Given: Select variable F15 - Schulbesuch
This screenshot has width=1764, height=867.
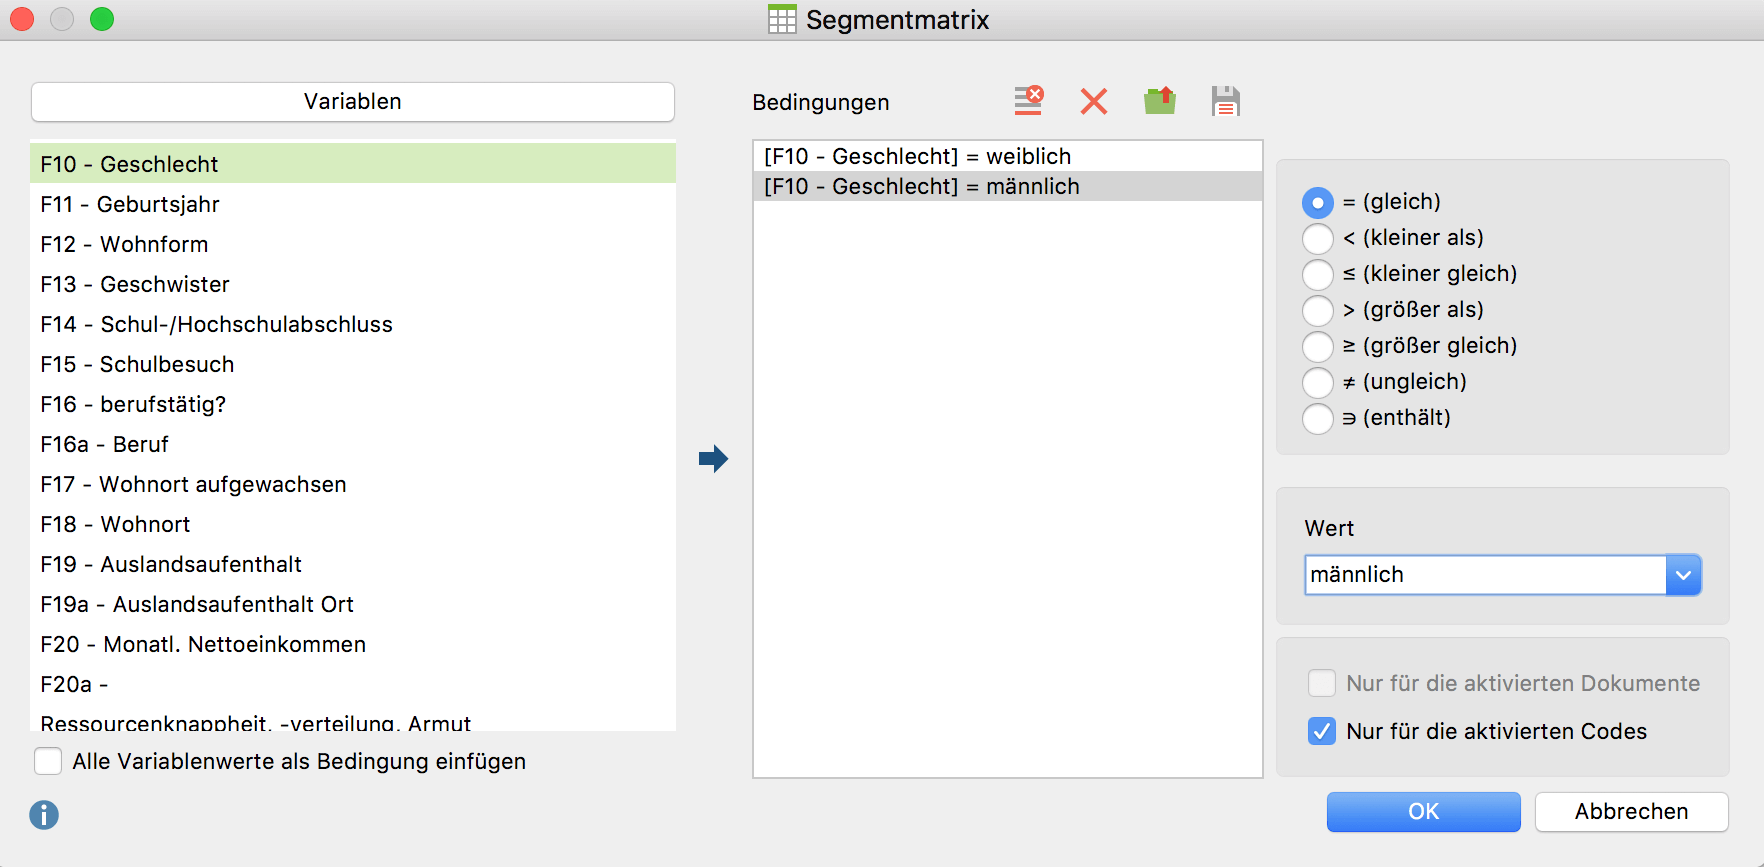Looking at the screenshot, I should click(353, 364).
